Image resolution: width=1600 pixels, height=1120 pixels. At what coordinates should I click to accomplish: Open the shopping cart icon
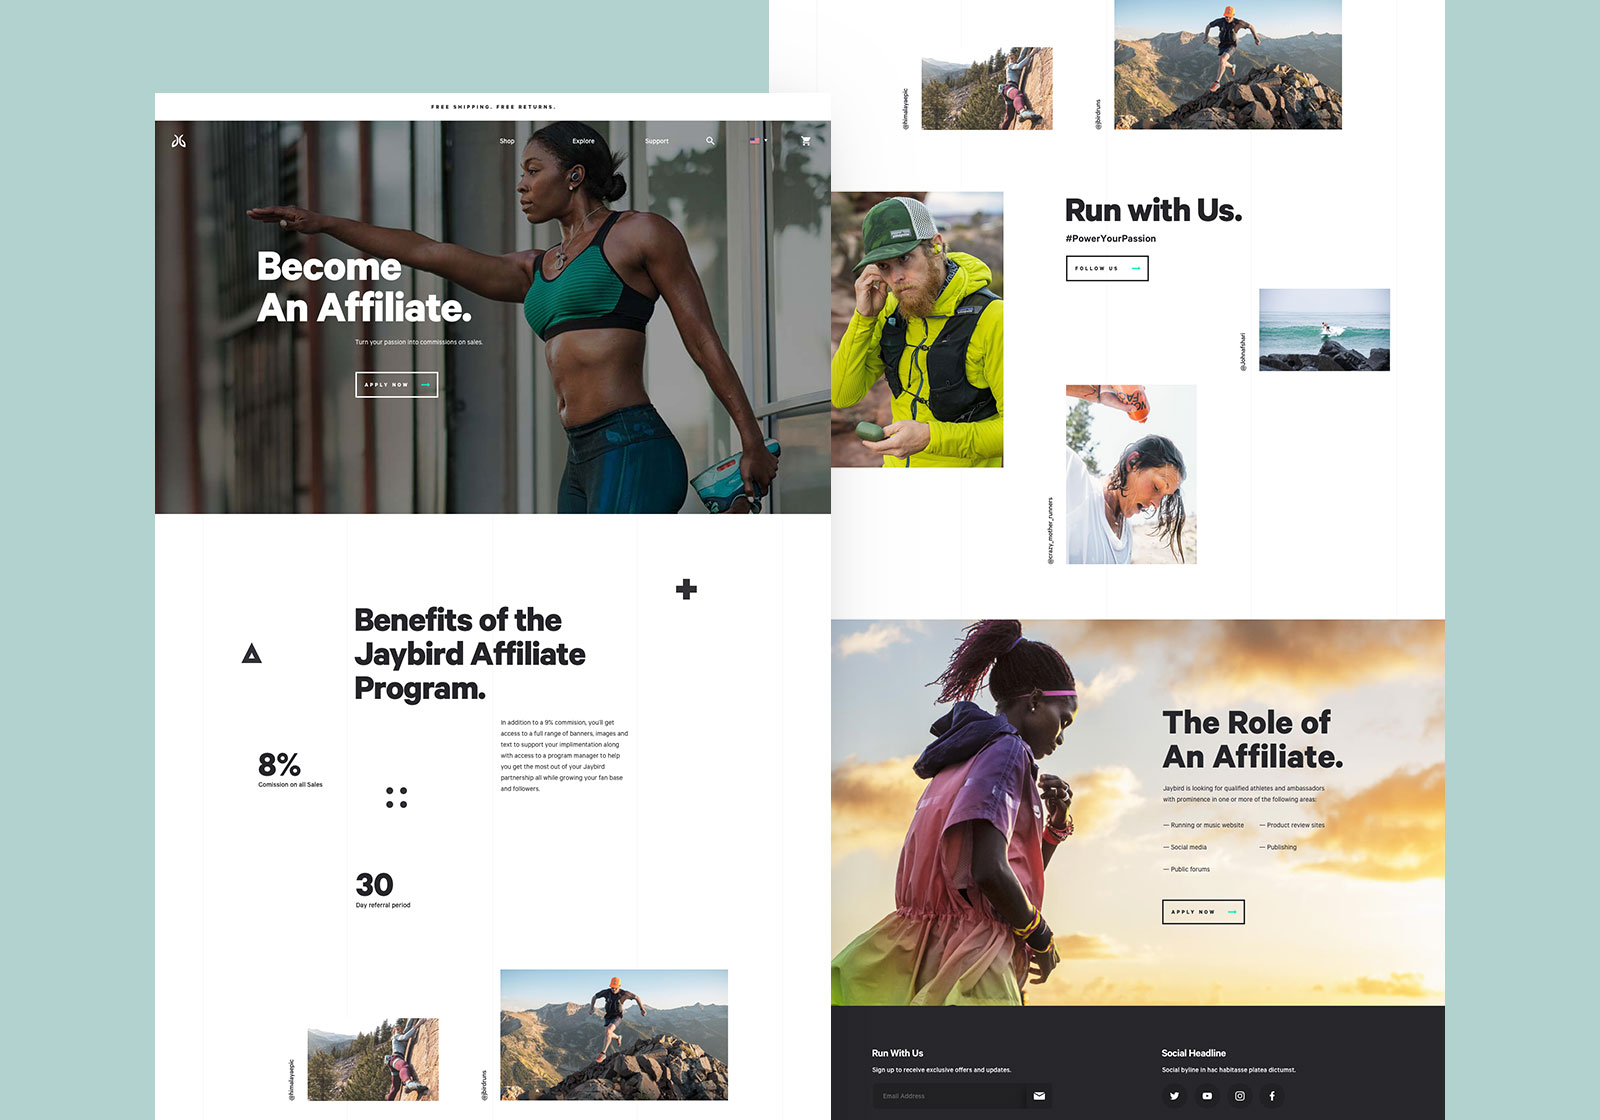click(x=805, y=141)
